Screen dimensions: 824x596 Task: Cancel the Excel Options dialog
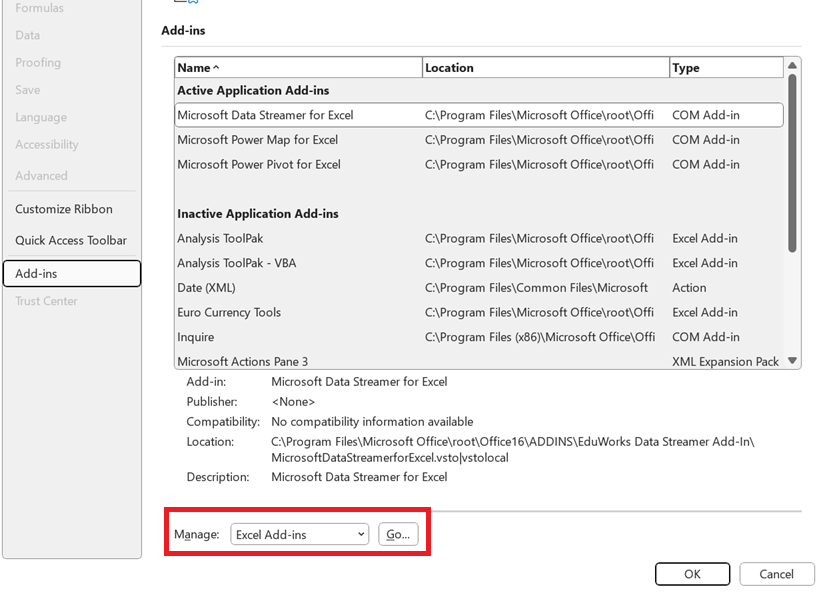777,574
